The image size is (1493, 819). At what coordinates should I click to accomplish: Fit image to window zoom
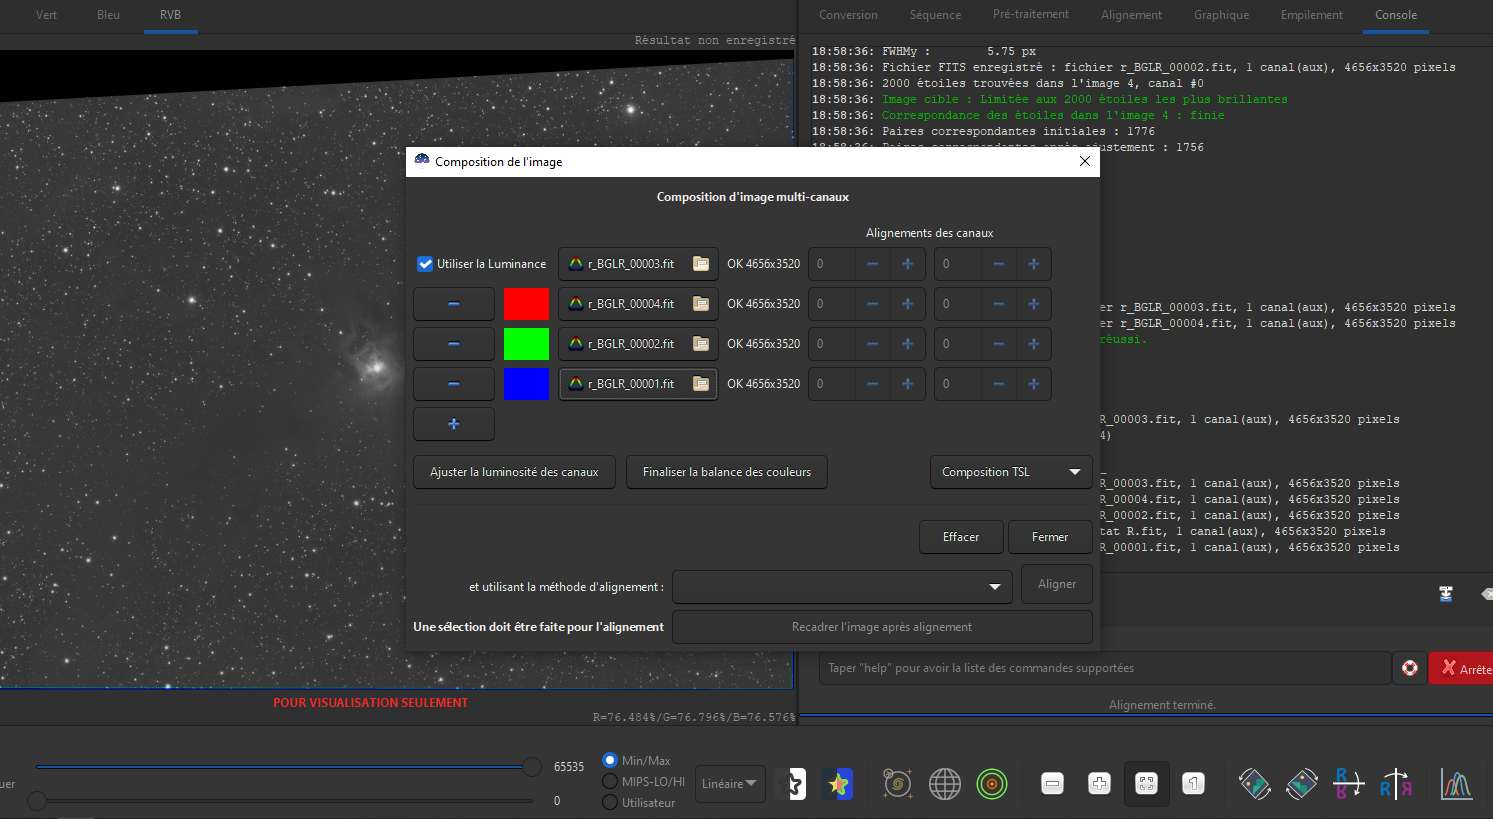[x=1146, y=784]
